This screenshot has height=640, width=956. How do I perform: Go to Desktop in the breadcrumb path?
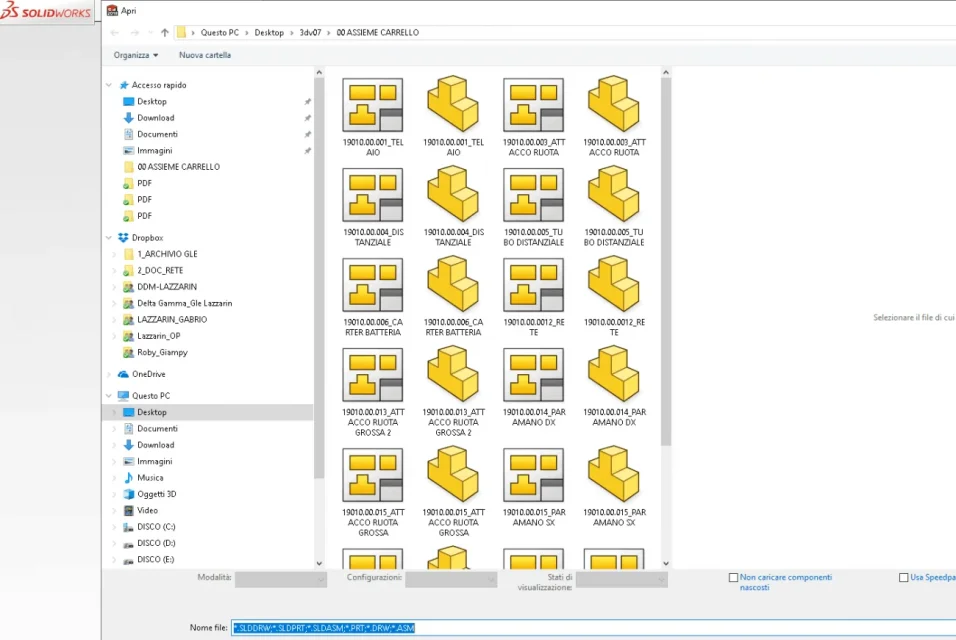tap(269, 32)
